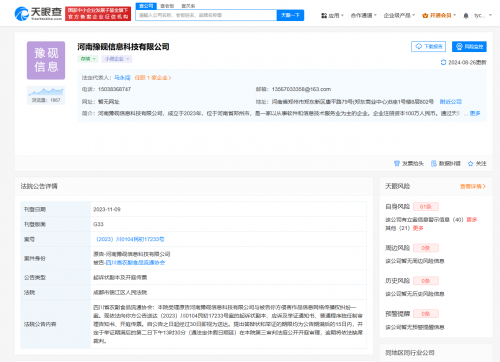The image size is (500, 362).
Task: Select the 查老板 search tab
Action: click(167, 6)
